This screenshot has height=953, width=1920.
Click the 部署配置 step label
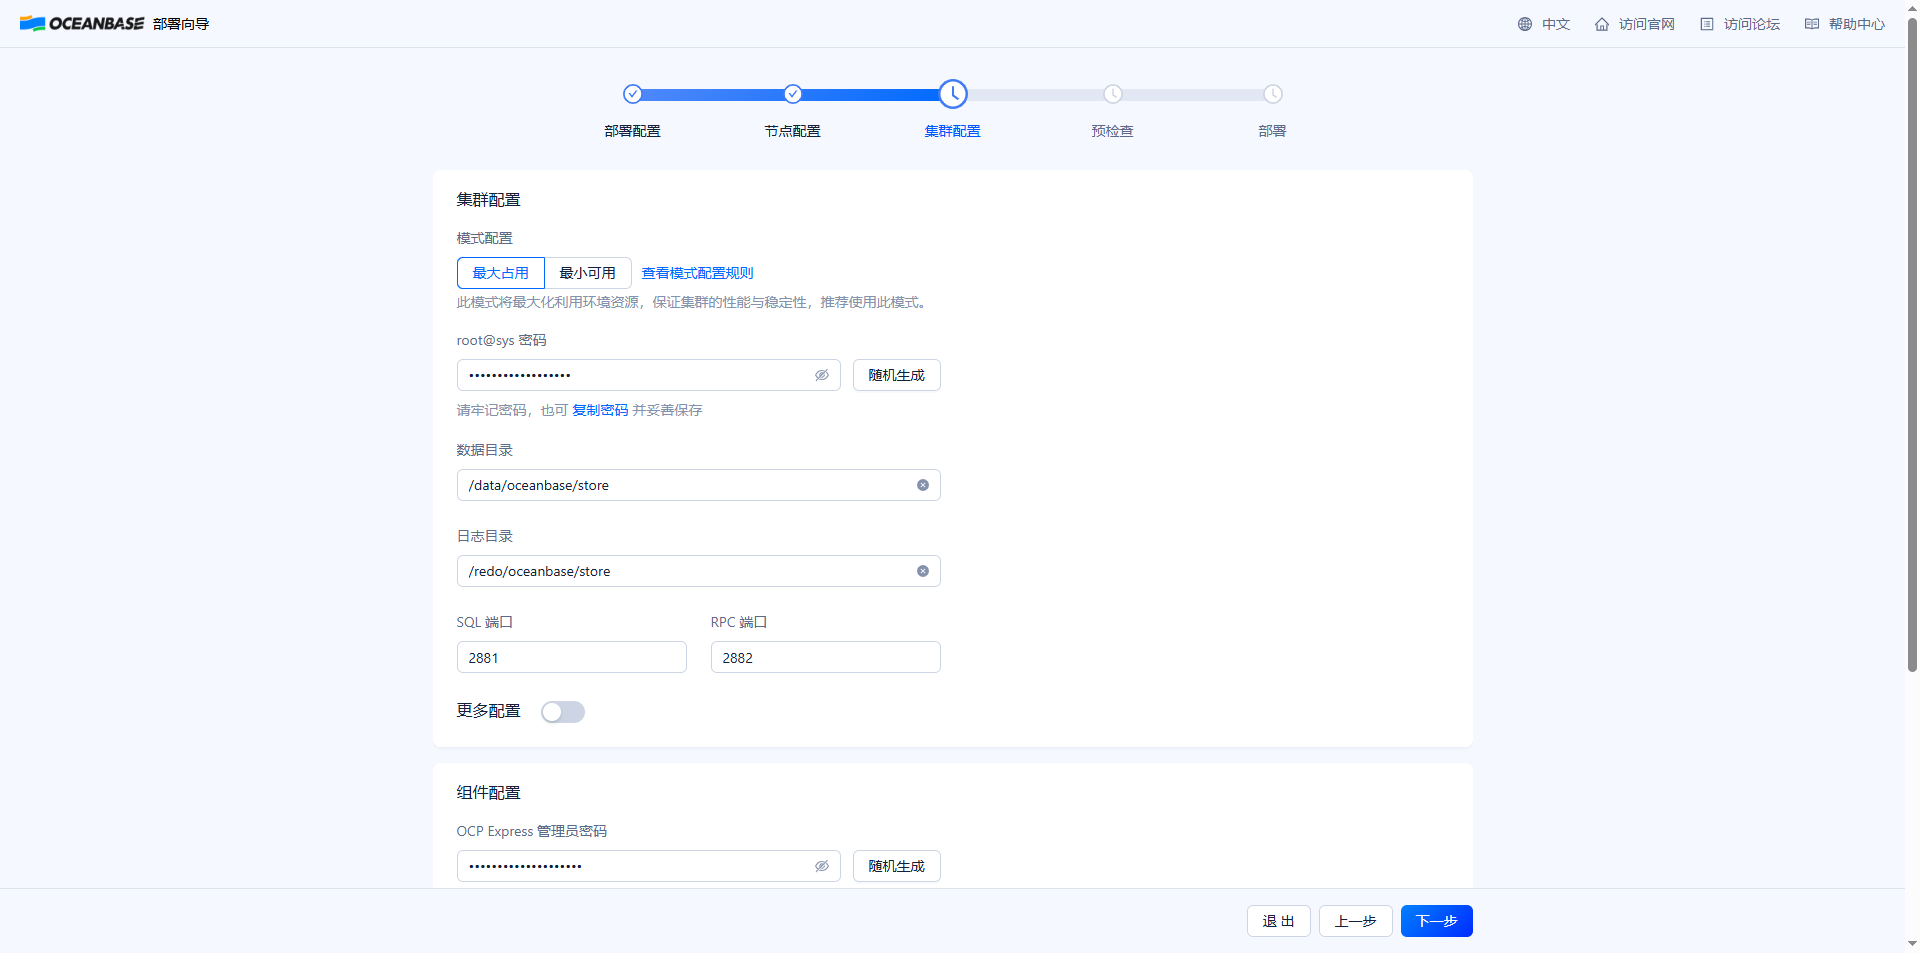point(633,131)
